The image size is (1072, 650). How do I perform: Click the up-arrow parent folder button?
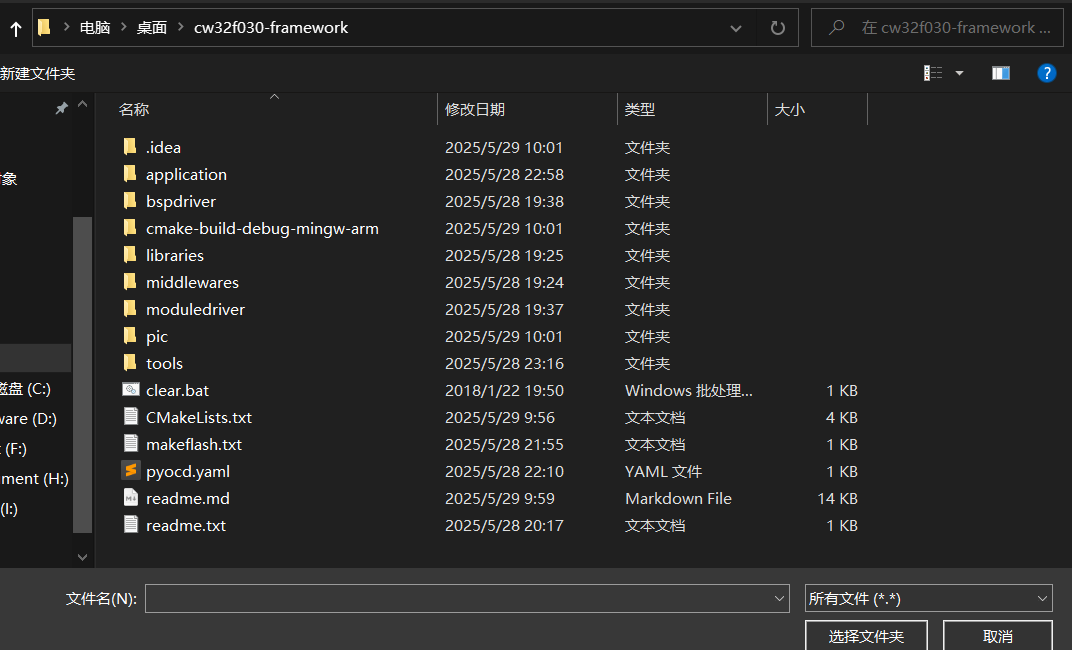click(15, 28)
